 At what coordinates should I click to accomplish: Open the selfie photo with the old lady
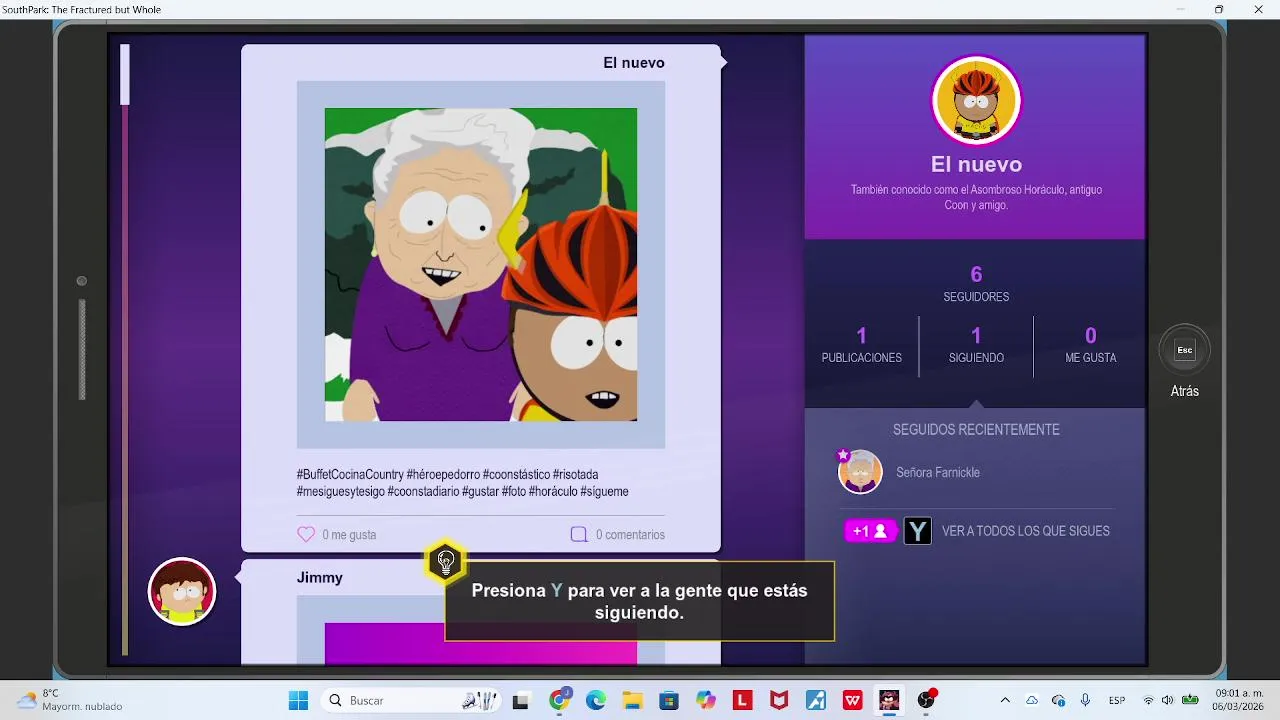point(481,264)
